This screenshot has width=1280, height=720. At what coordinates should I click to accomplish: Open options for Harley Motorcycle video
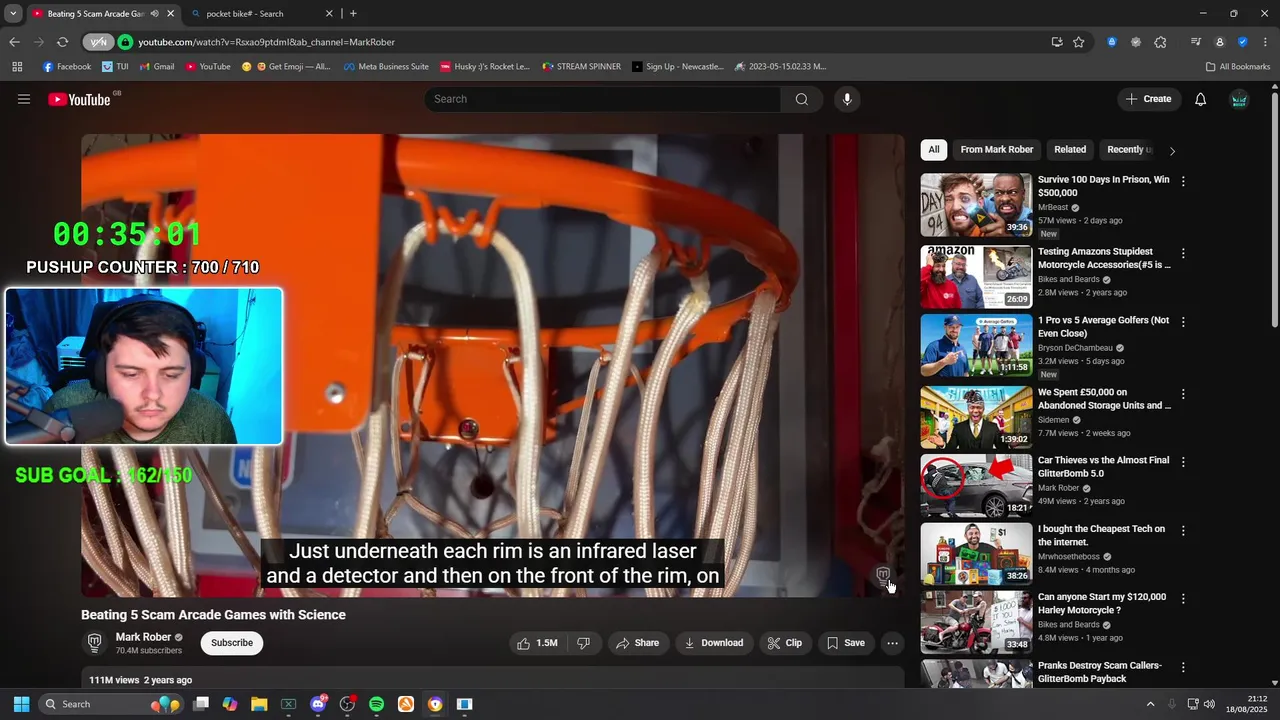click(1183, 598)
